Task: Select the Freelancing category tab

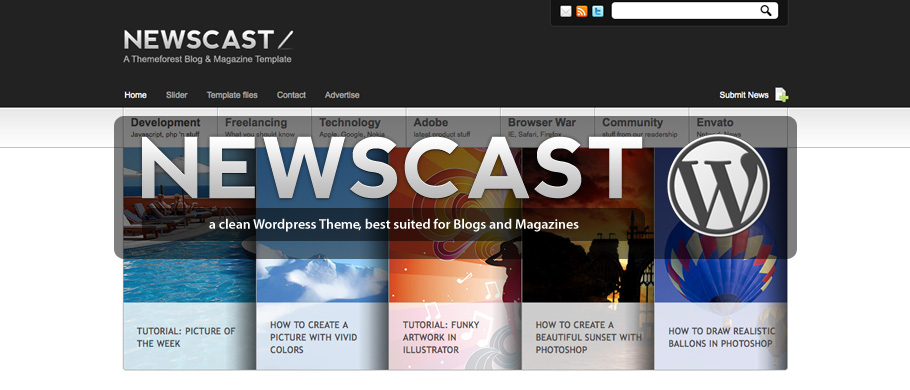Action: (265, 128)
